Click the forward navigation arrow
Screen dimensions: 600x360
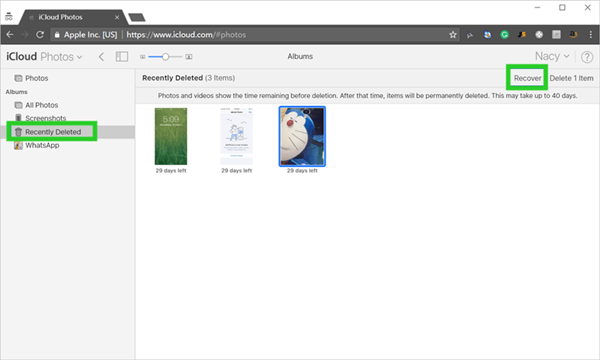[25, 34]
